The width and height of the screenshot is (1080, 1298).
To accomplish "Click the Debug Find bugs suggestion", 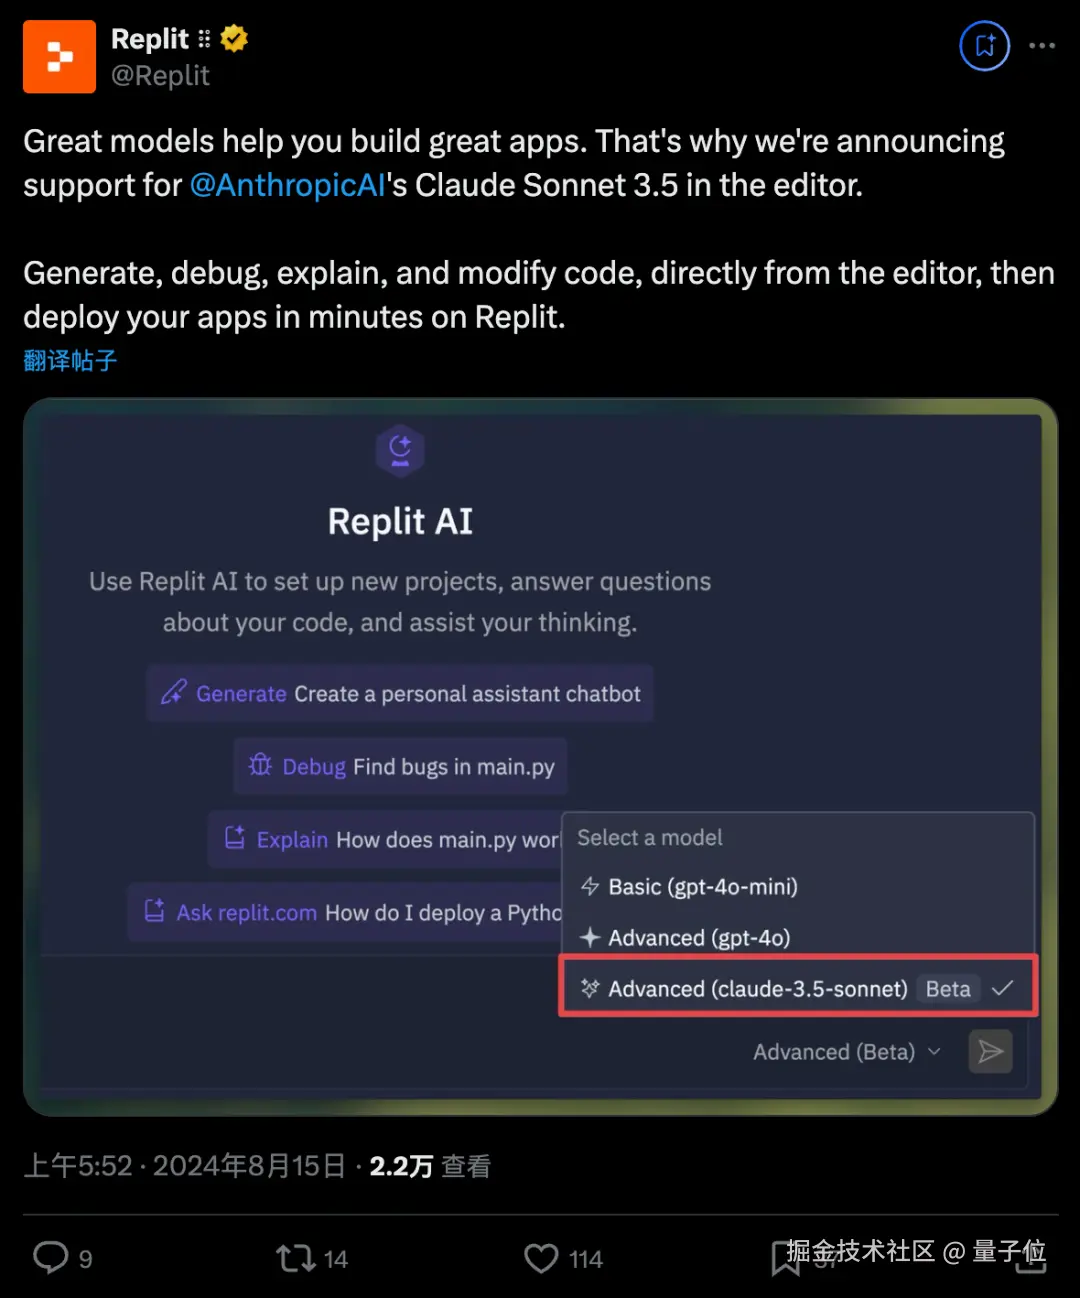I will 401,766.
